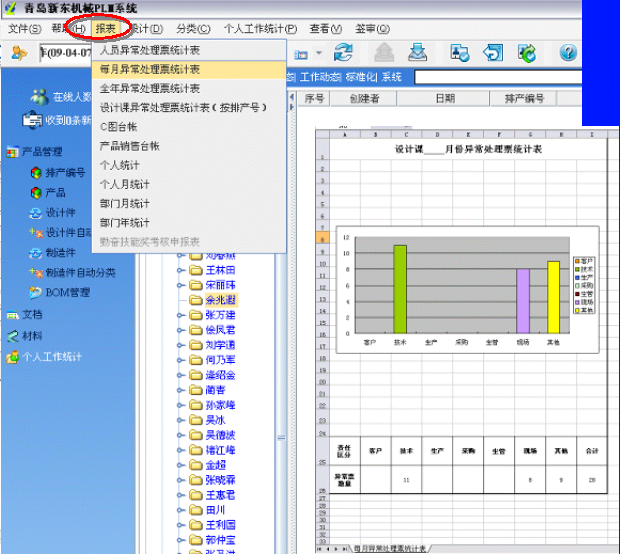Click the 文档 sidebar section
Screen dimensions: 620x554
pyautogui.click(x=32, y=314)
